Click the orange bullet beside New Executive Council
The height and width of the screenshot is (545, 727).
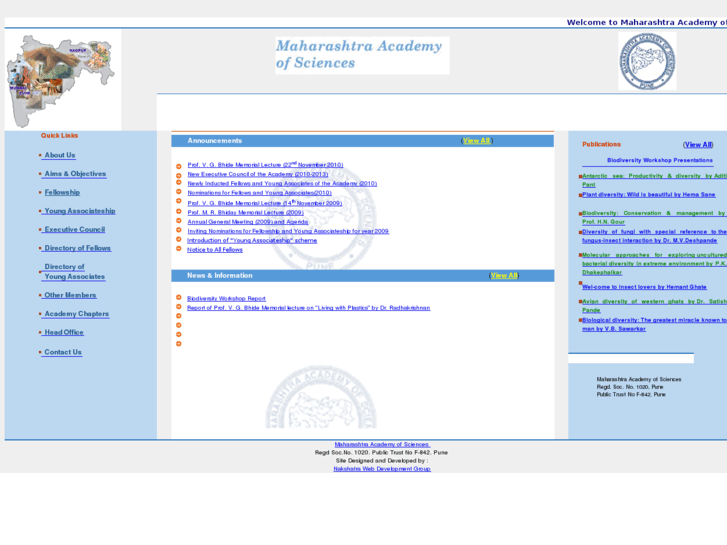(x=179, y=176)
